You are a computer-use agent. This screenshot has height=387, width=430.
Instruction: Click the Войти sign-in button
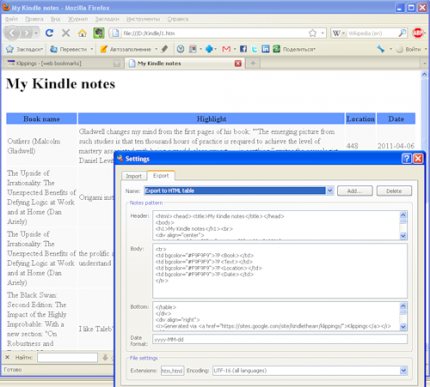tap(409, 49)
